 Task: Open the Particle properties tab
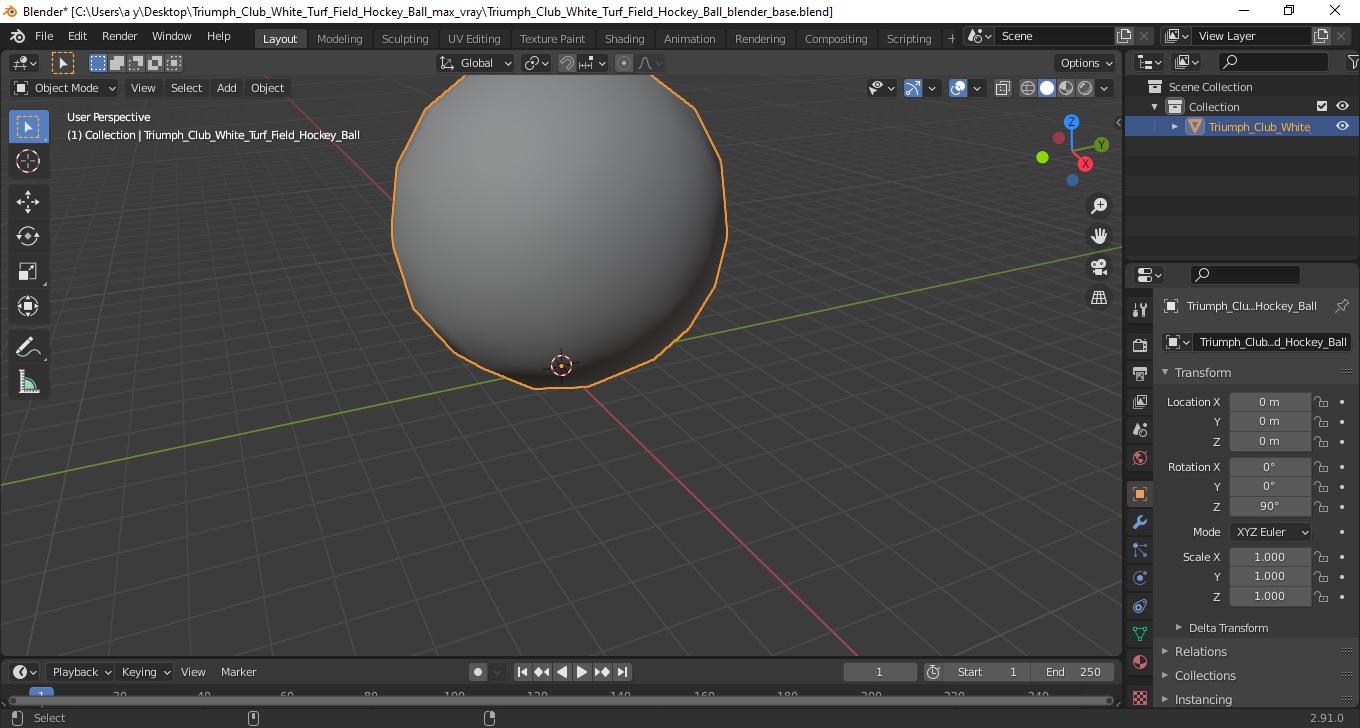click(1139, 550)
